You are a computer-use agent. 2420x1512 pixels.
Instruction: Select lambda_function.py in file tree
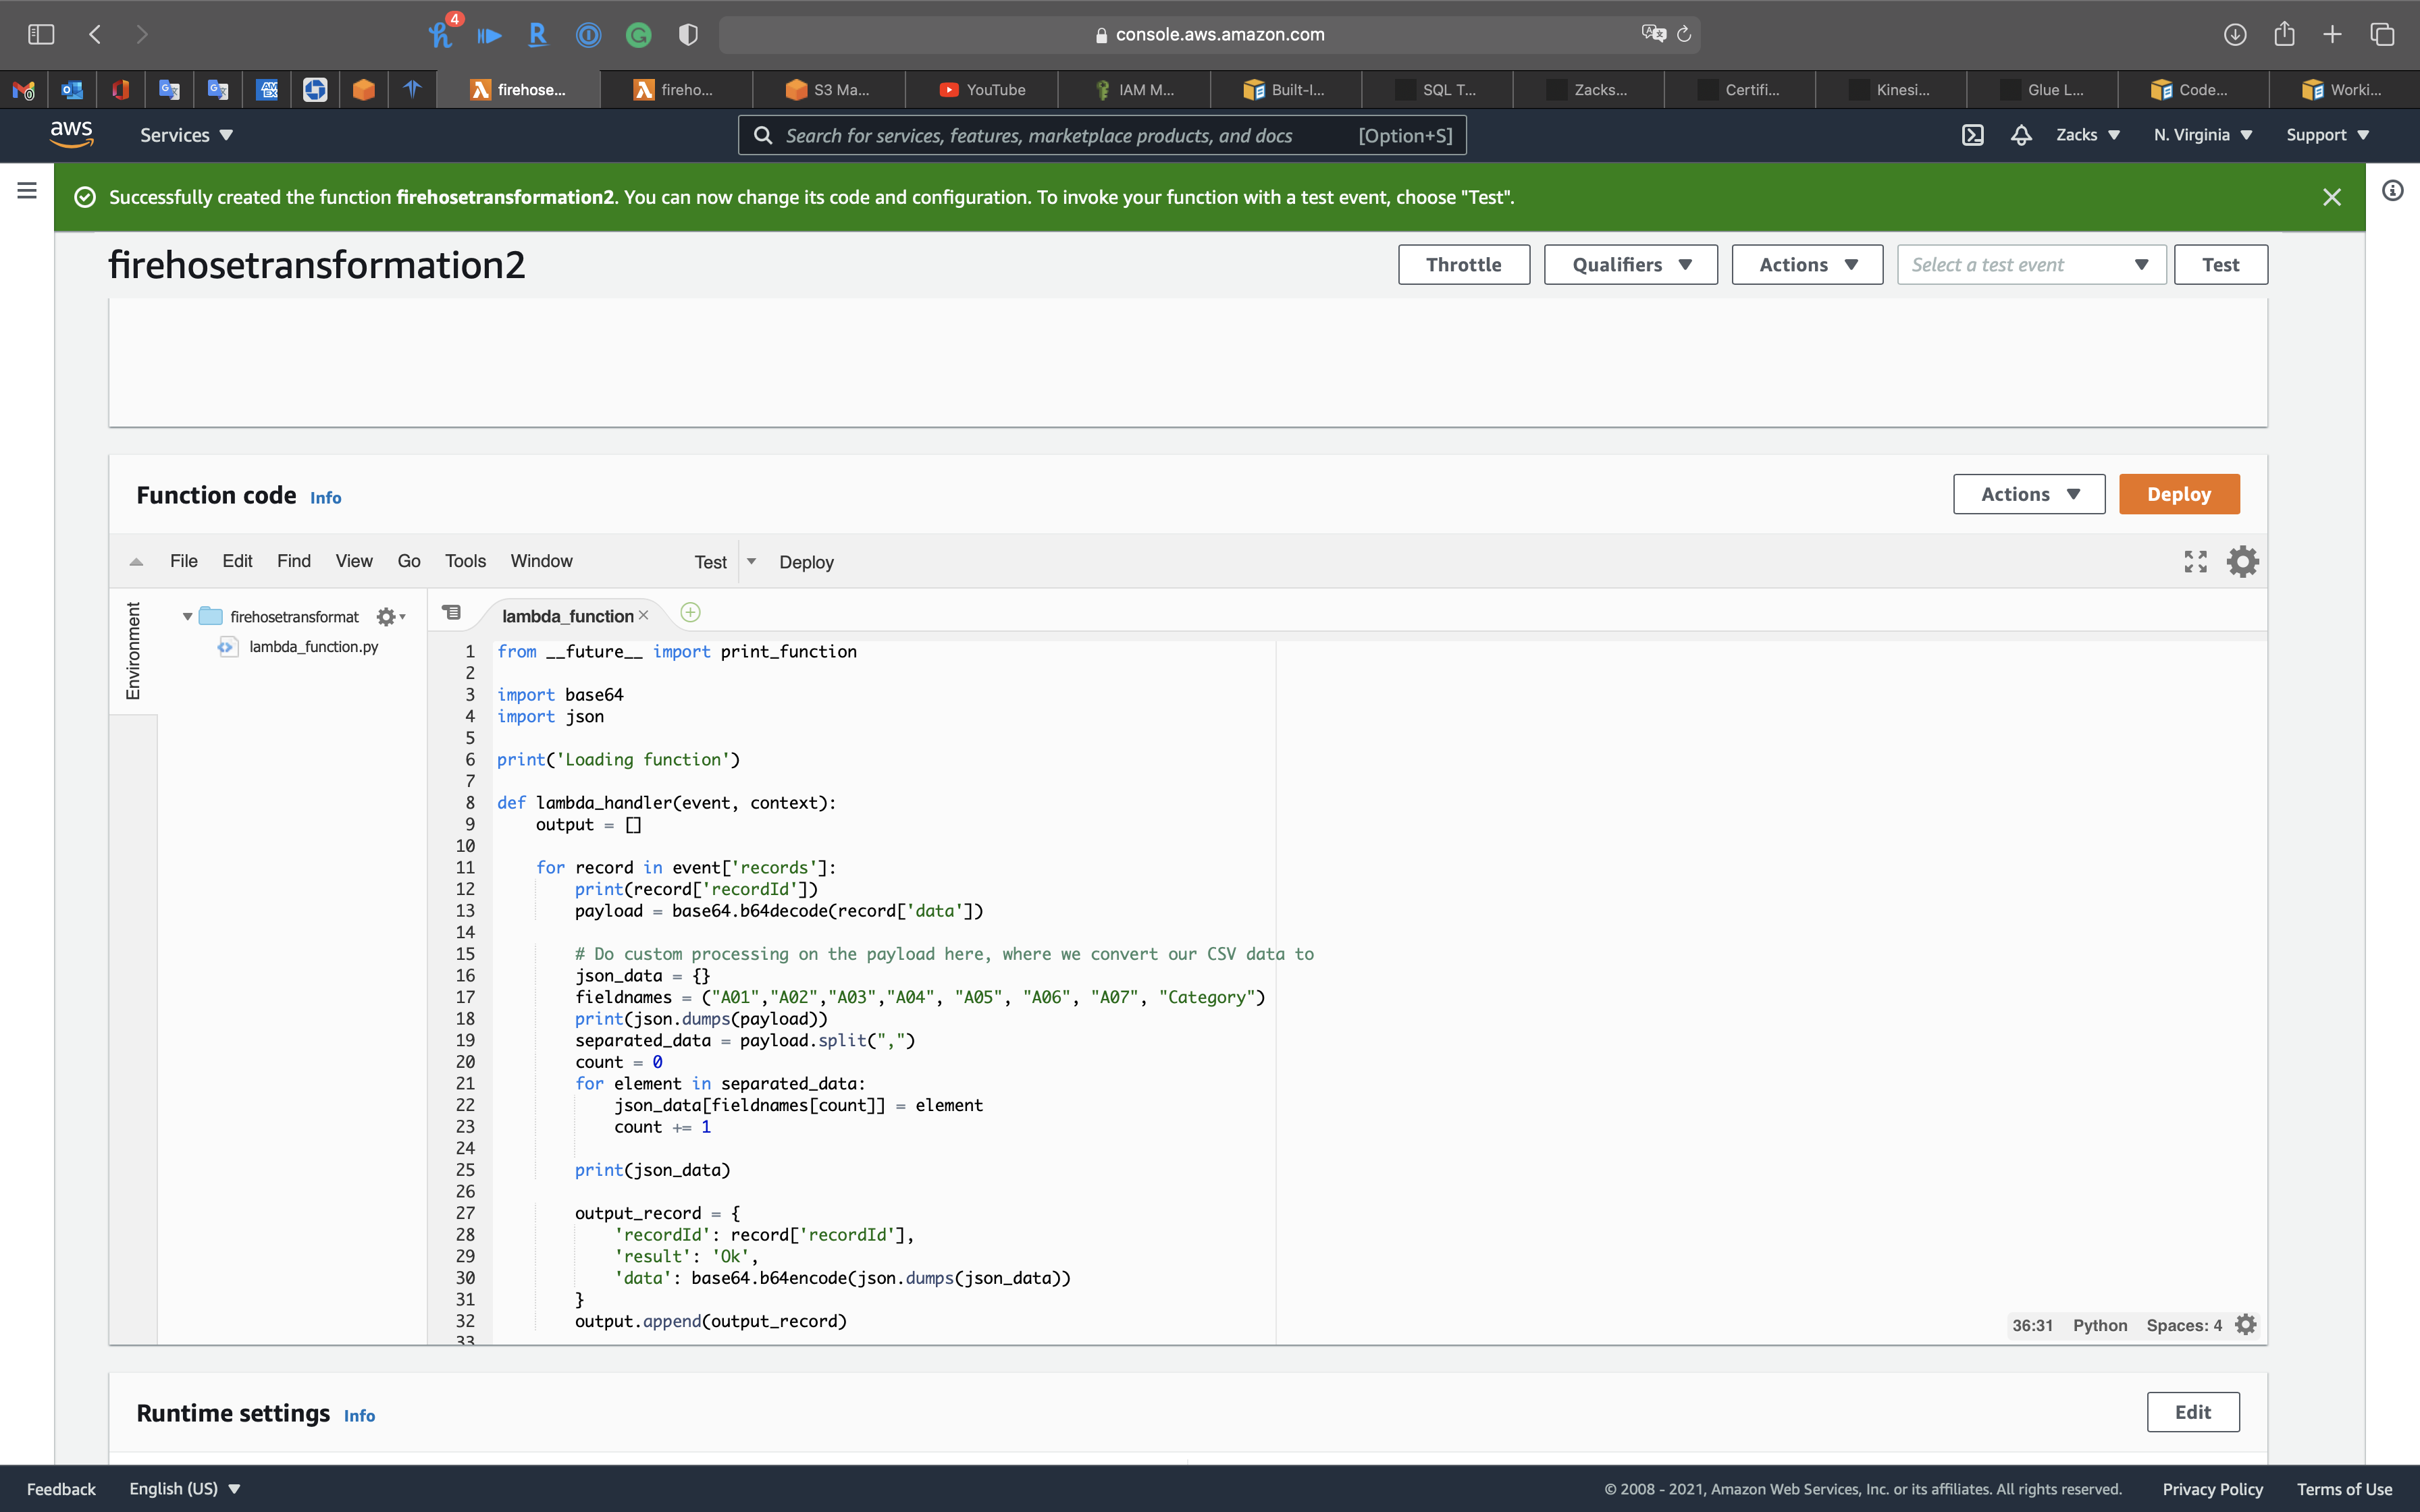[x=313, y=647]
